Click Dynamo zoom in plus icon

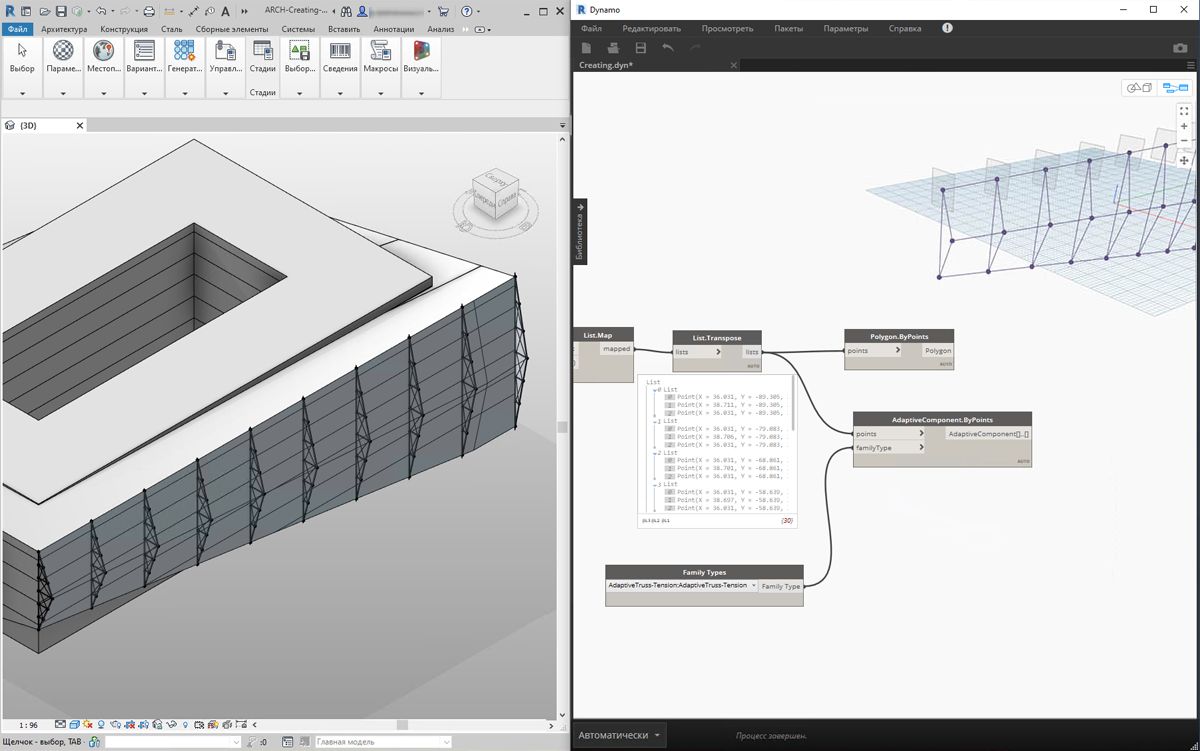tap(1184, 127)
